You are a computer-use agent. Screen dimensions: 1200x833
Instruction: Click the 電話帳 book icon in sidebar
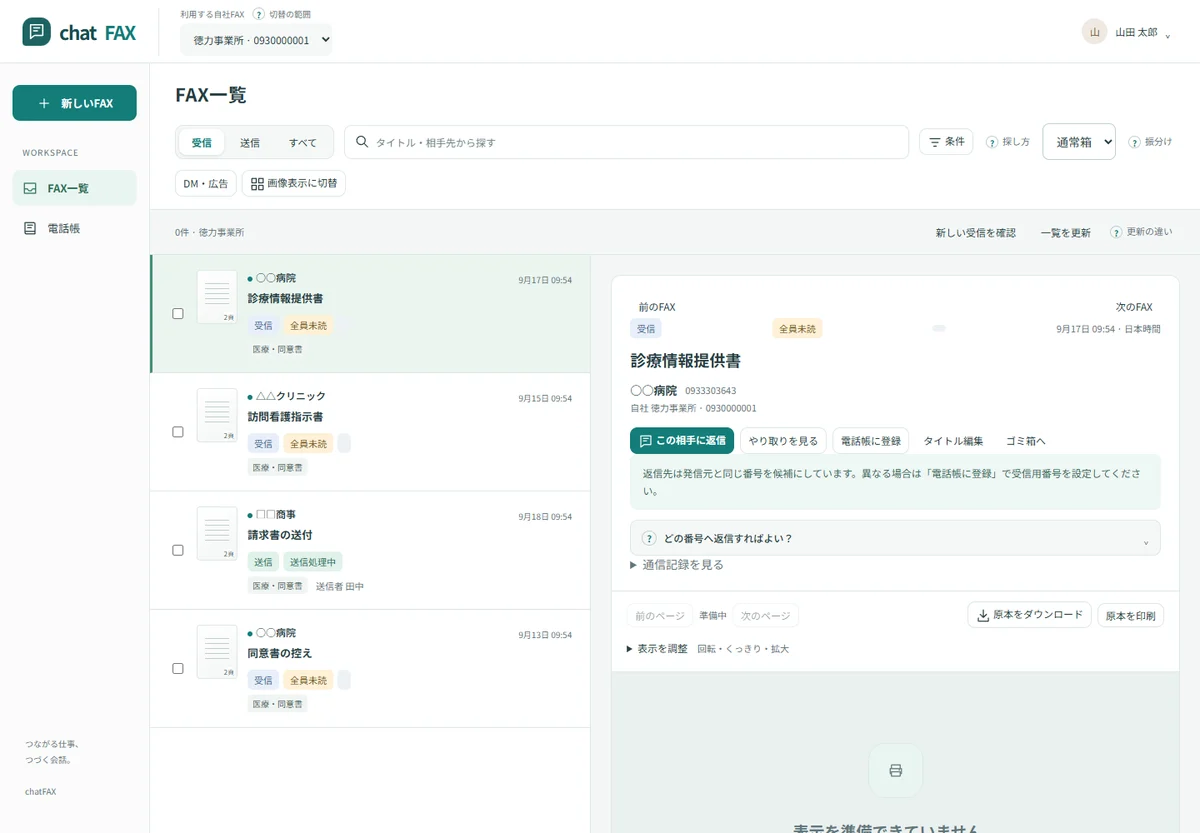[30, 228]
